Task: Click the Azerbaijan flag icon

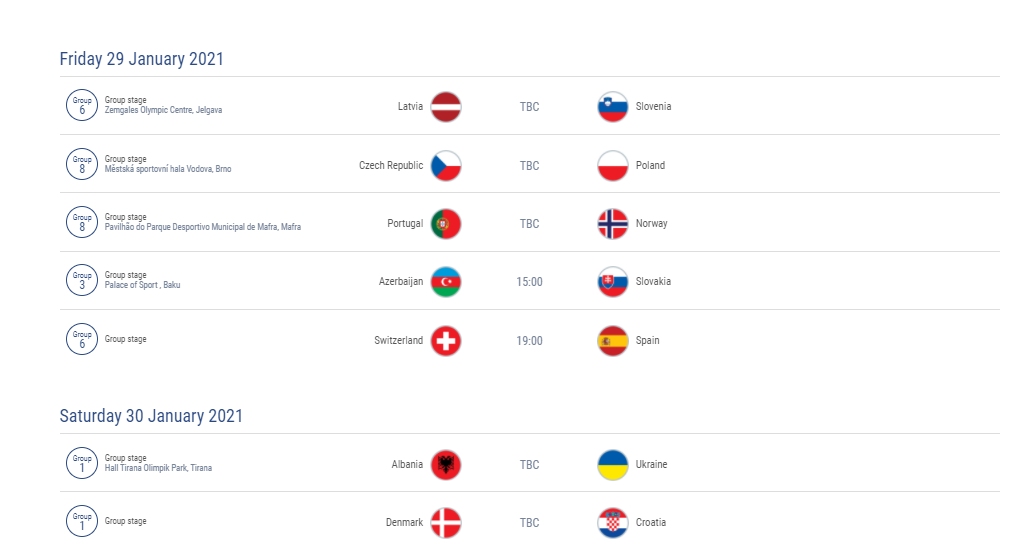Action: click(x=446, y=282)
